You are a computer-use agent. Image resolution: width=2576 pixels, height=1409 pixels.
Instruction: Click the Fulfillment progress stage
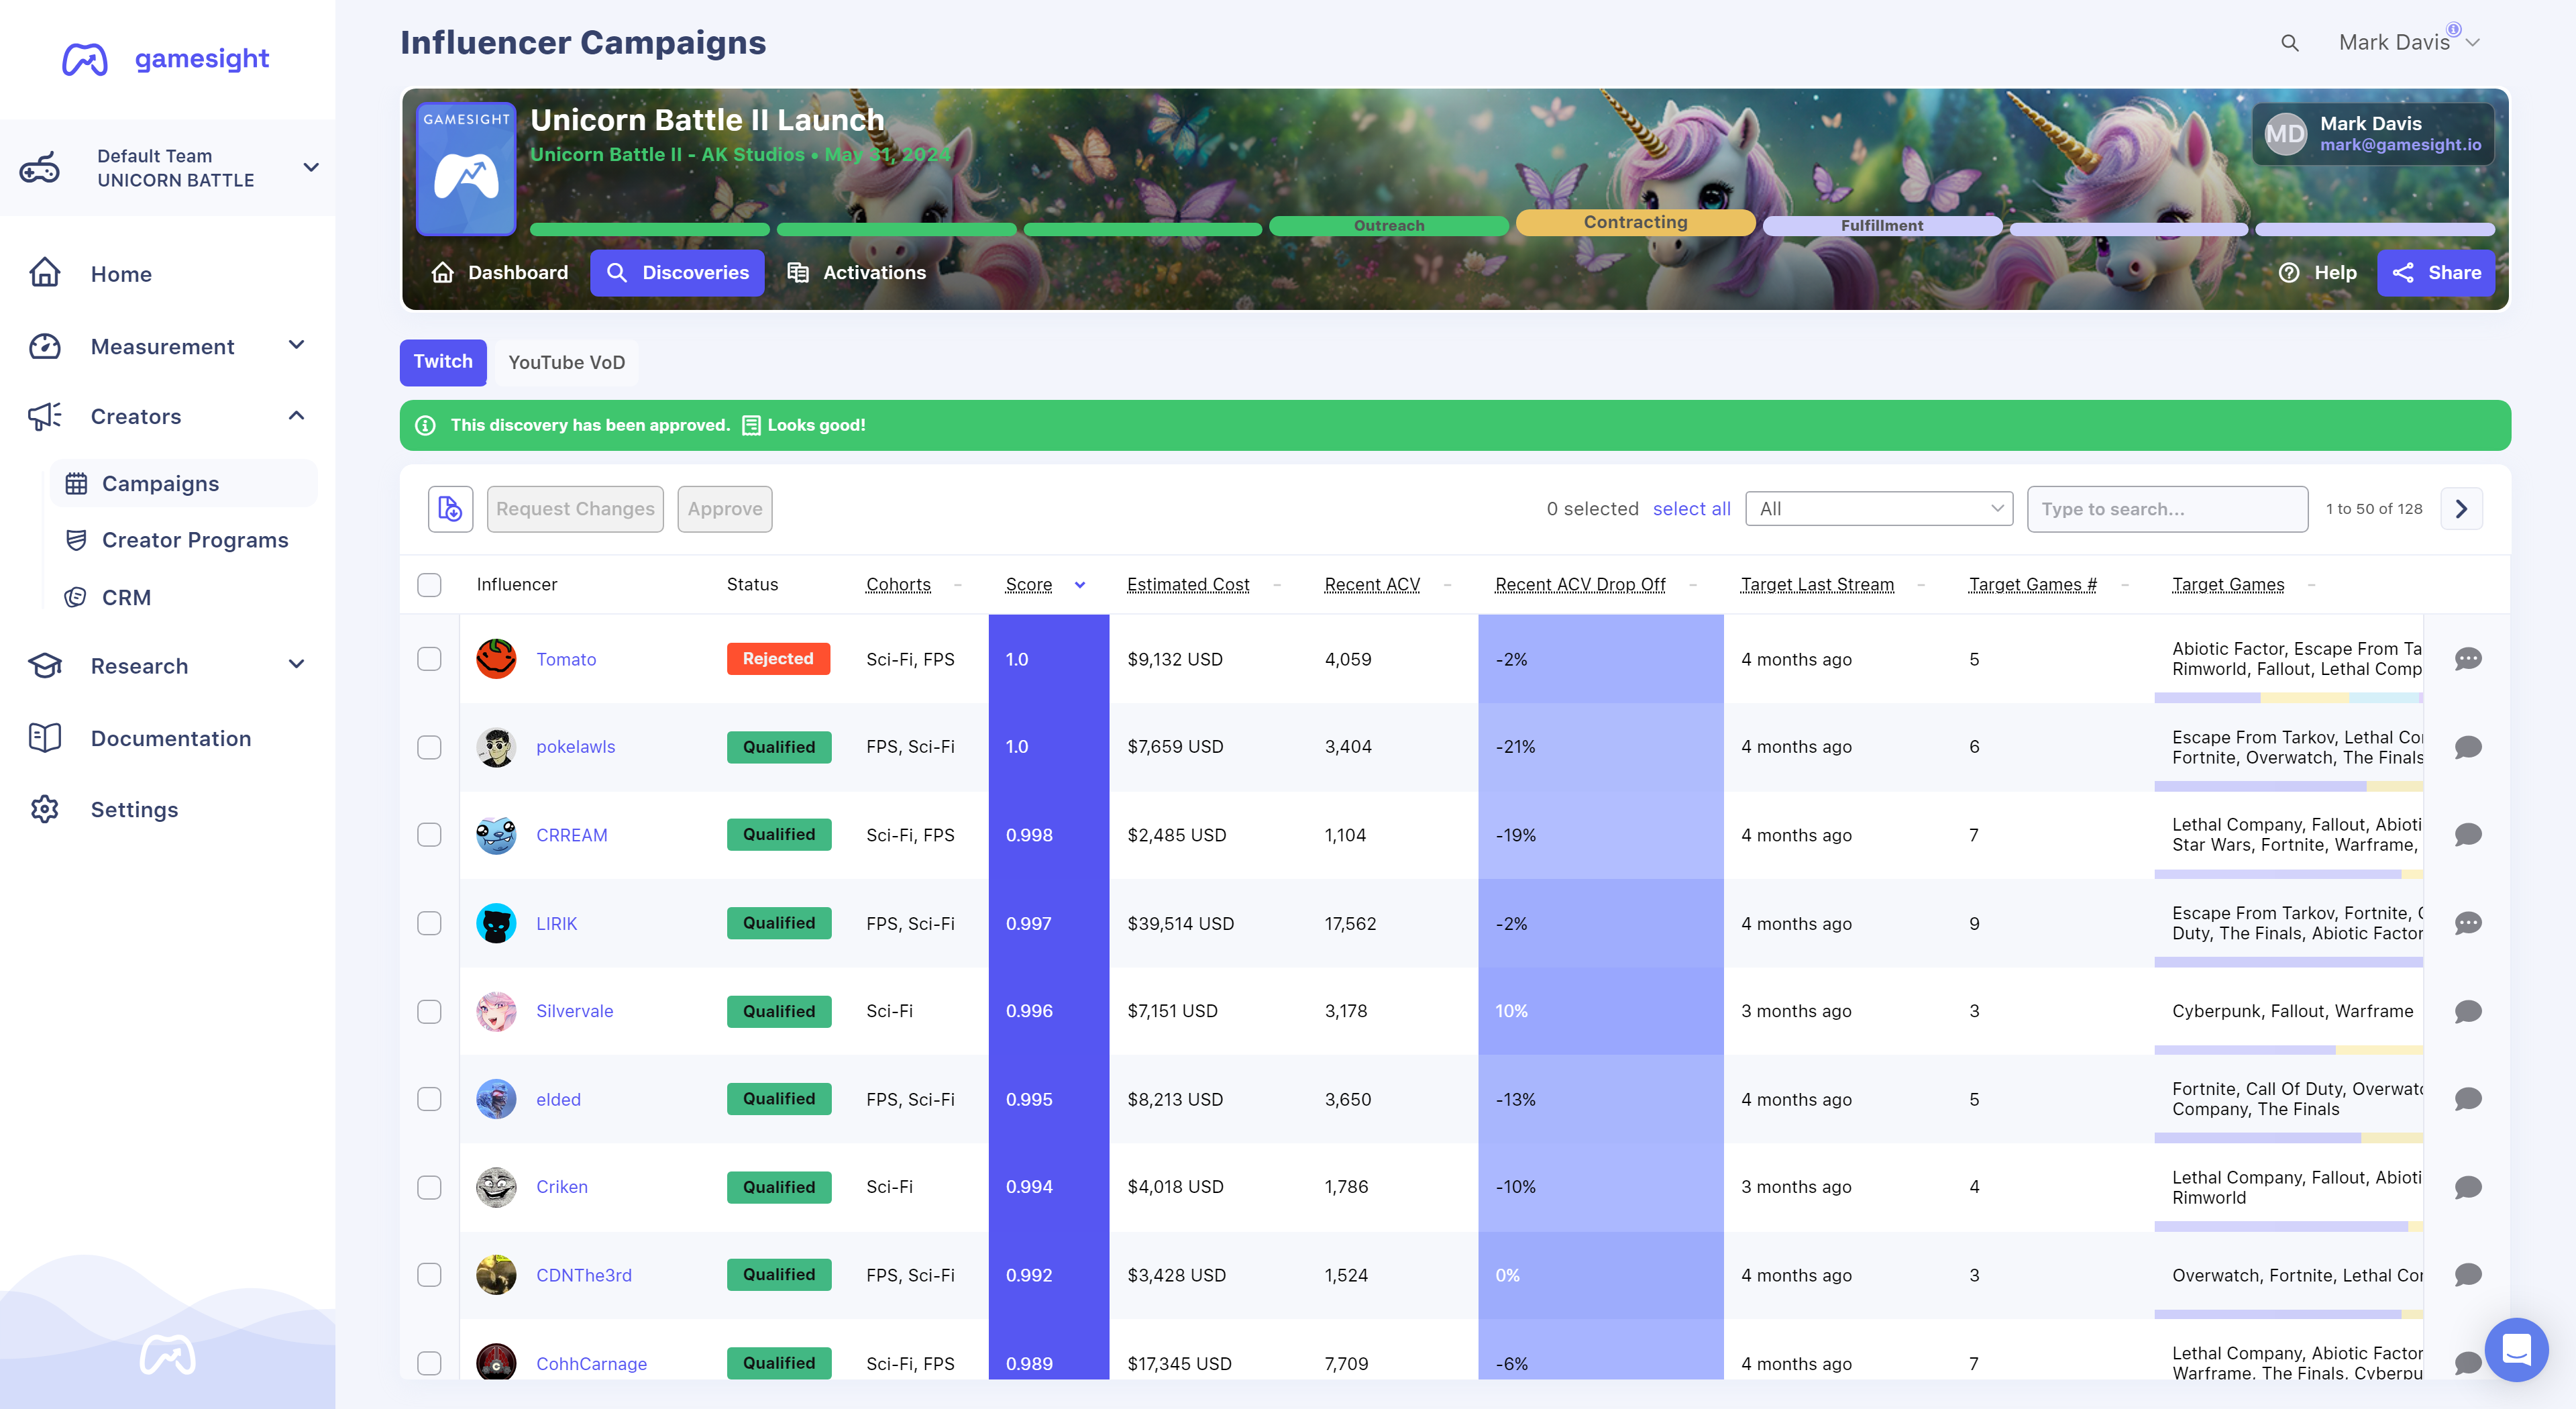tap(1881, 226)
